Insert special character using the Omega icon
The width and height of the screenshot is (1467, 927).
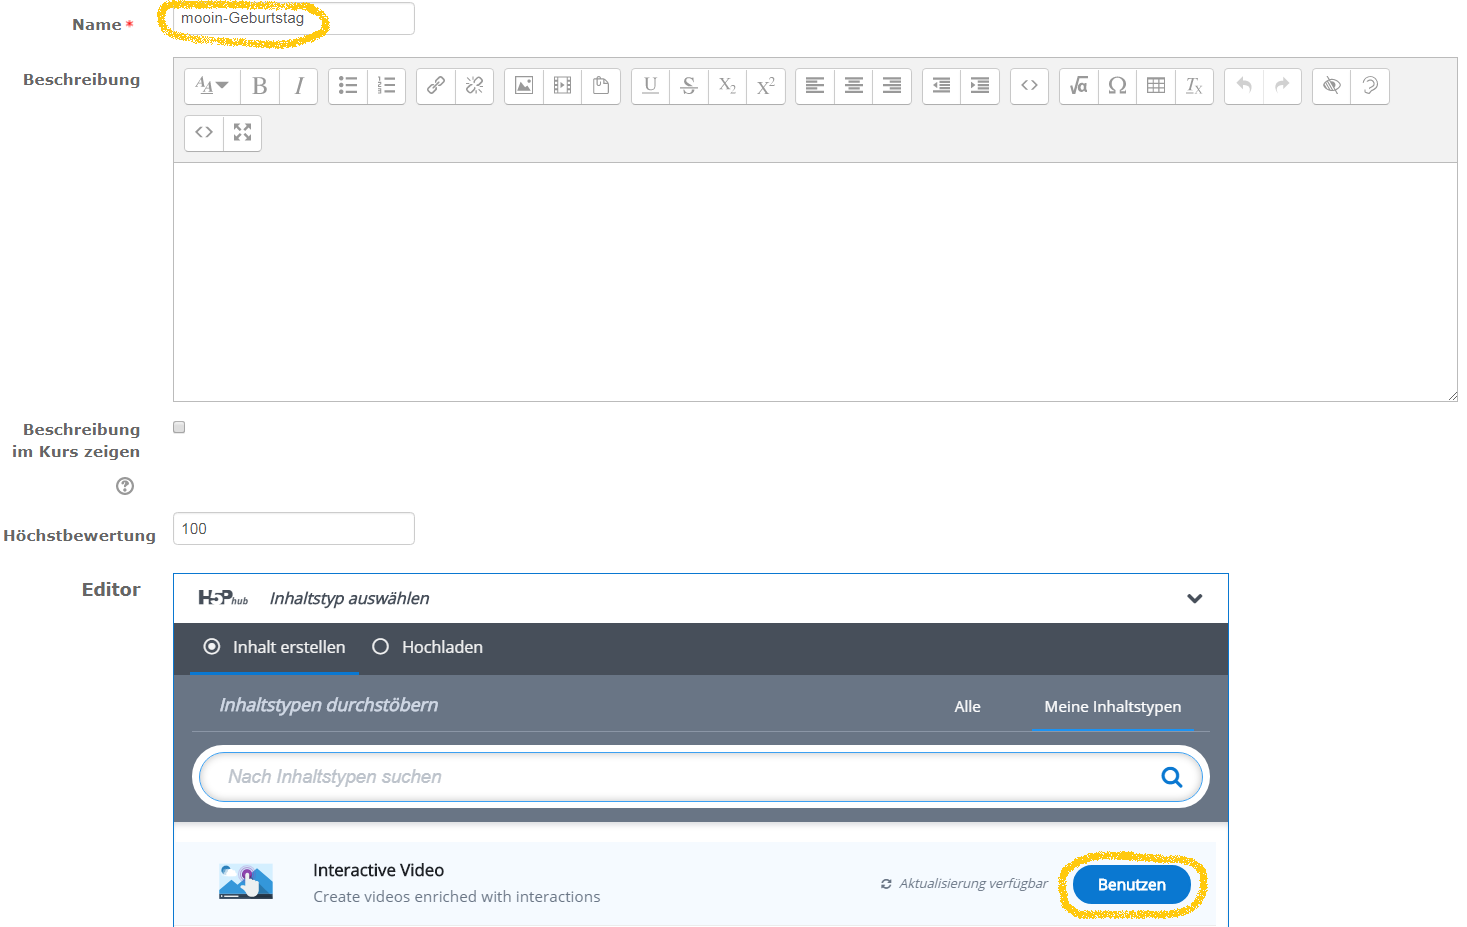pyautogui.click(x=1117, y=86)
